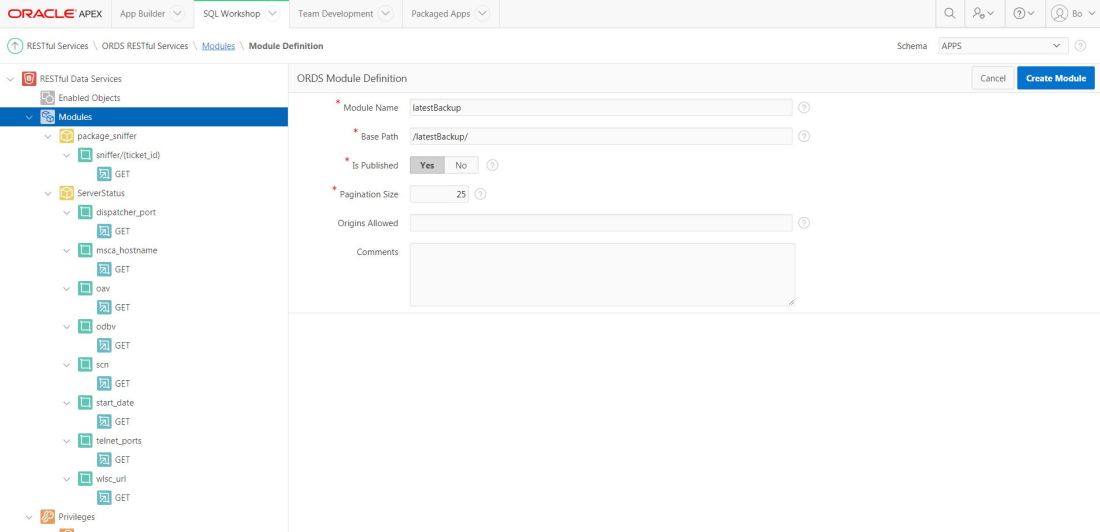Viewport: 1100px width, 532px height.
Task: Open the Team Development menu
Action: [344, 14]
